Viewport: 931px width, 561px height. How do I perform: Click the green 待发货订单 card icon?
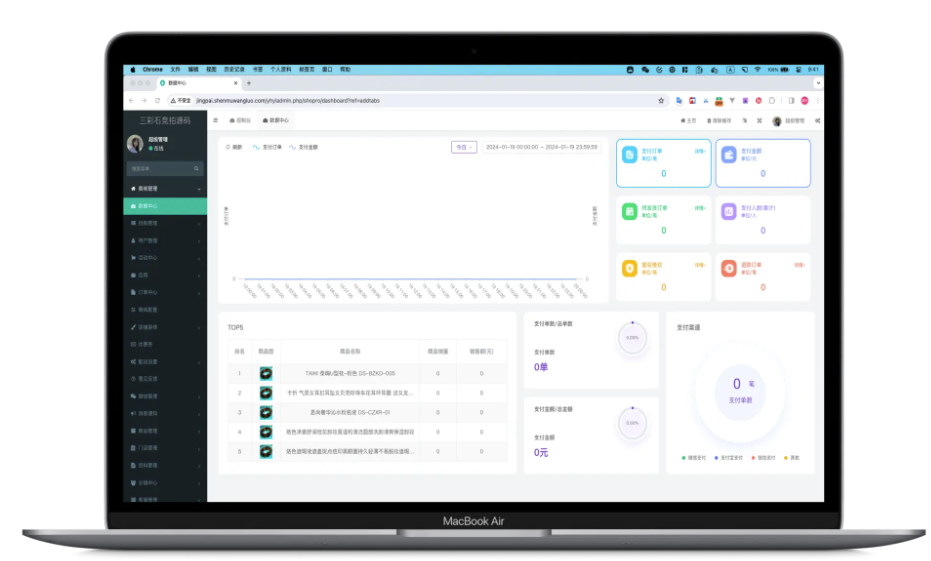point(629,211)
